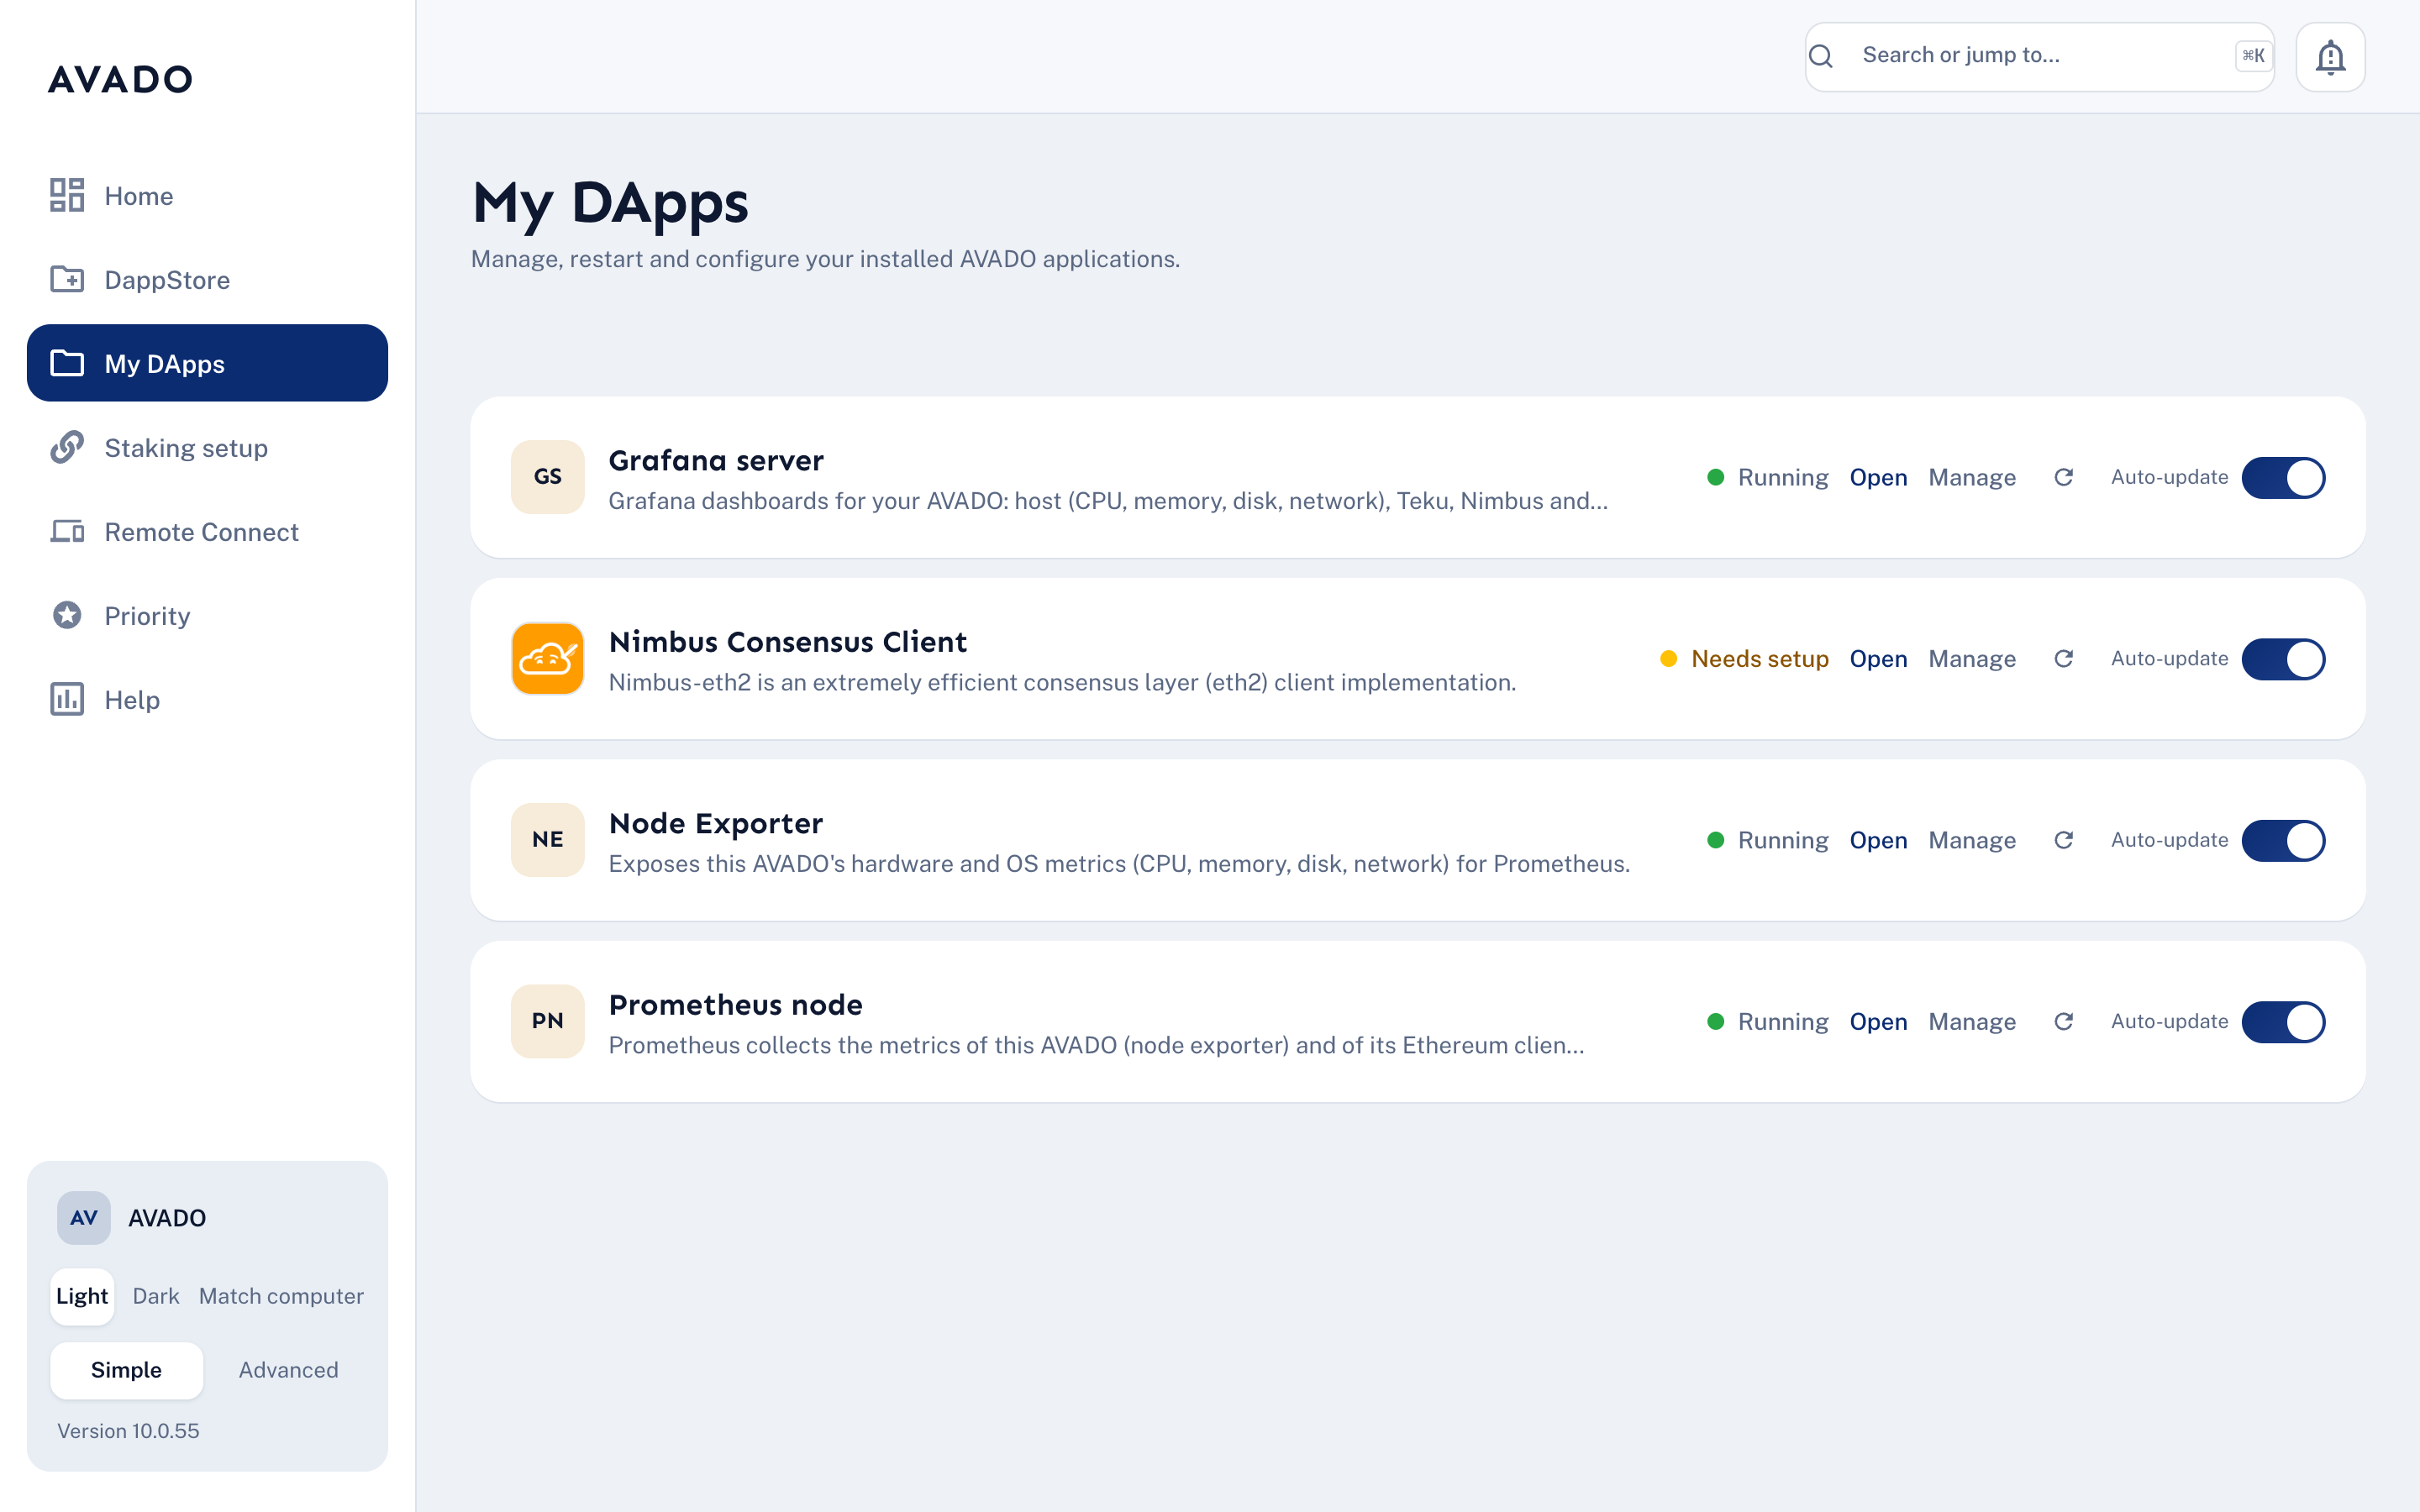Click the Prometheus node PN app icon

click(547, 1021)
